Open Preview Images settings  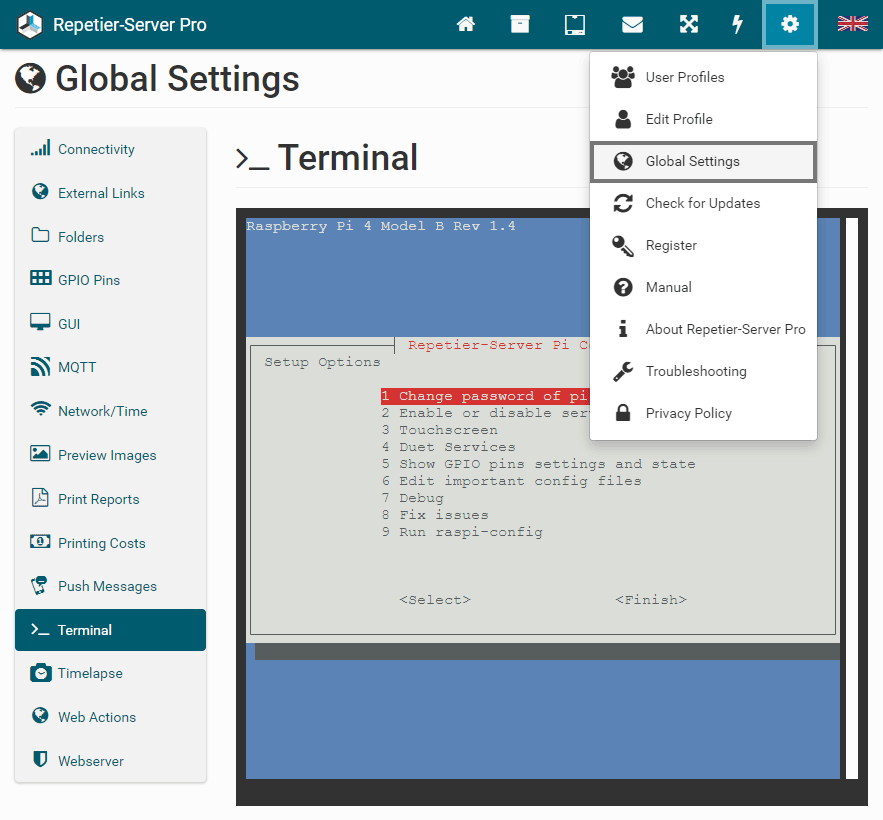[x=110, y=455]
